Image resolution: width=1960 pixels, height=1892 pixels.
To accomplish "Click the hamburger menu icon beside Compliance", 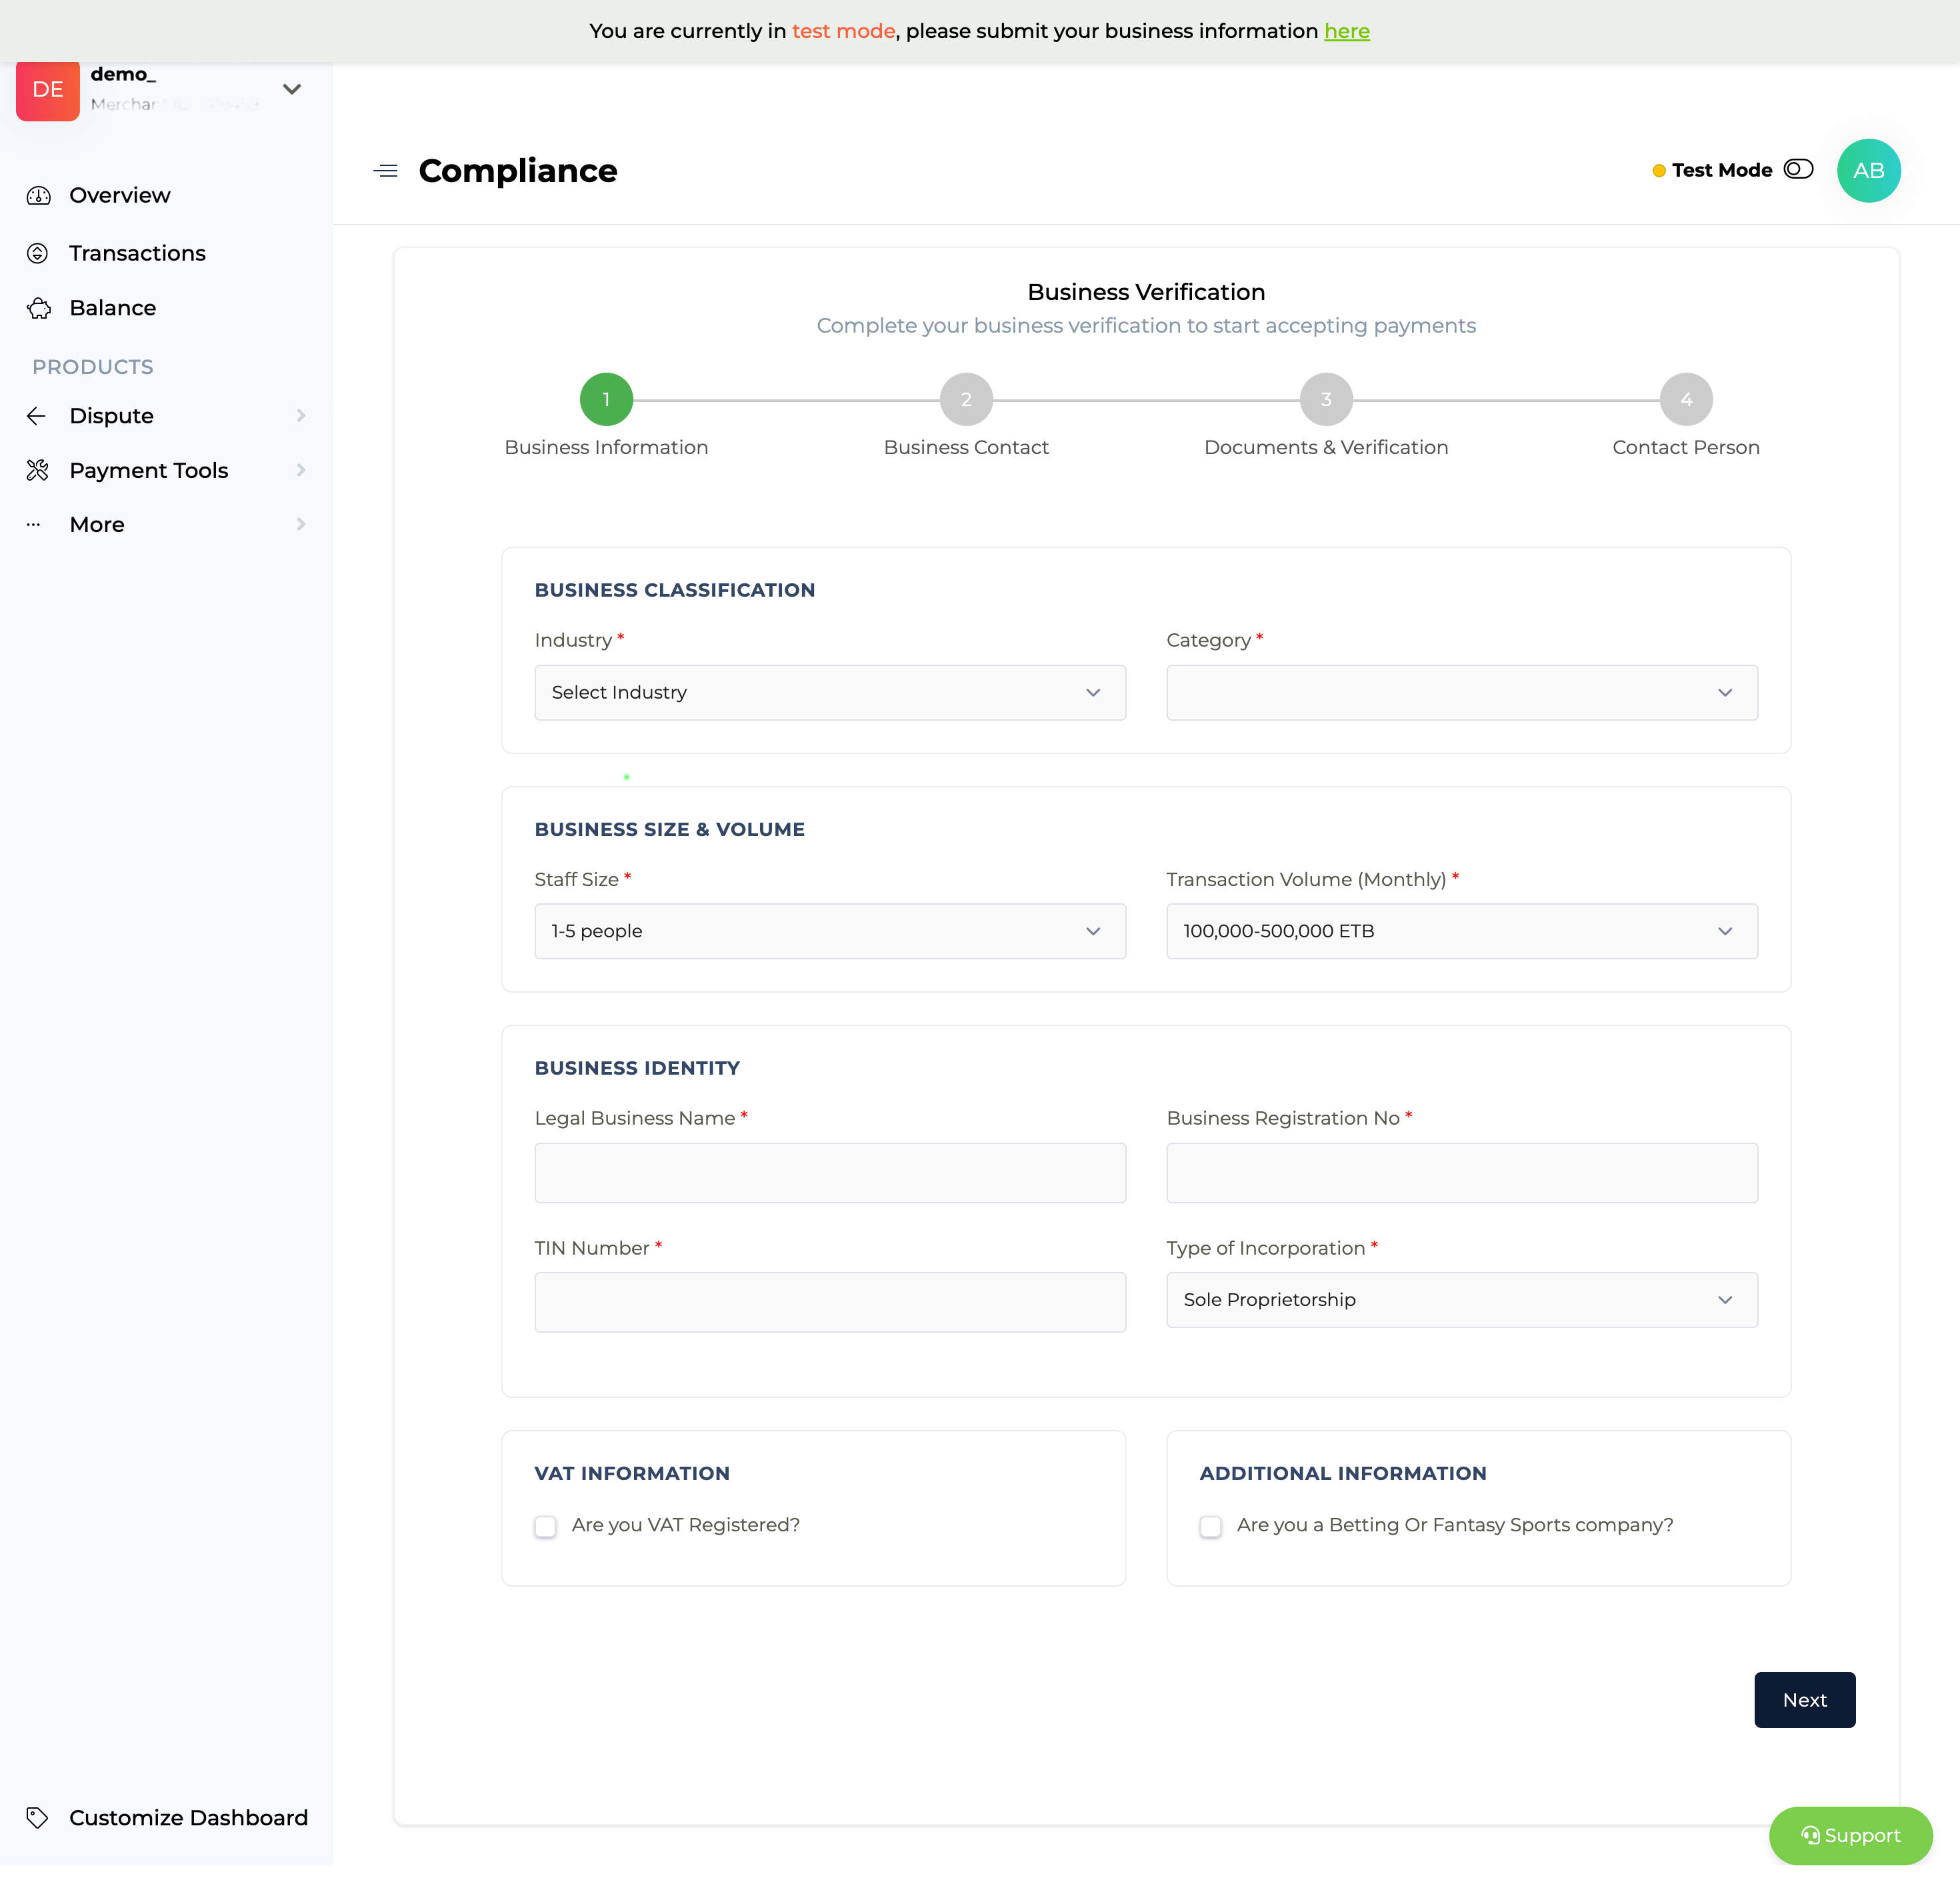I will [385, 171].
